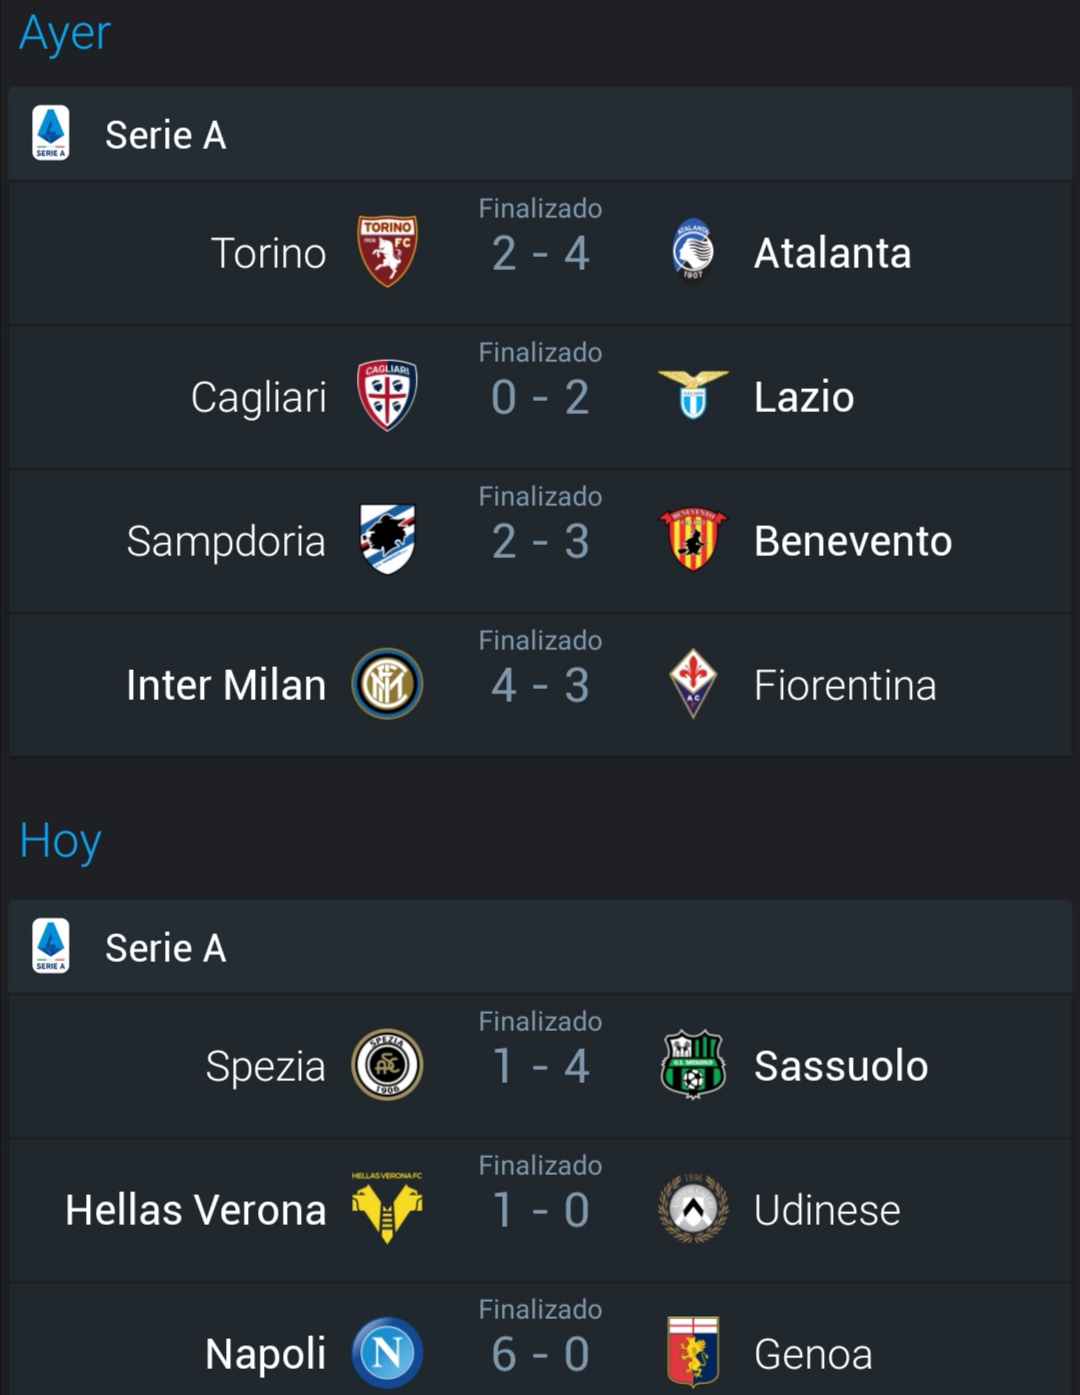1080x1395 pixels.
Task: Open the Benevento witch crest
Action: 693,539
